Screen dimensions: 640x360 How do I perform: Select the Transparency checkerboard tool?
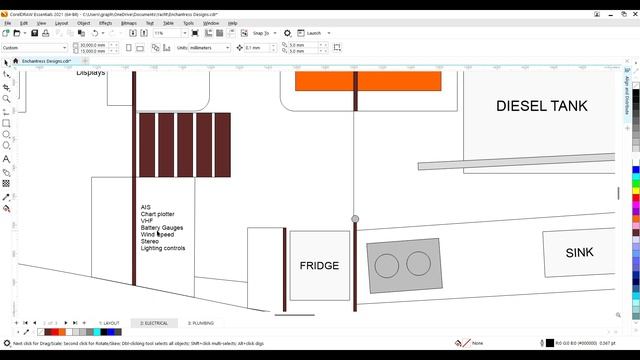(x=6, y=184)
